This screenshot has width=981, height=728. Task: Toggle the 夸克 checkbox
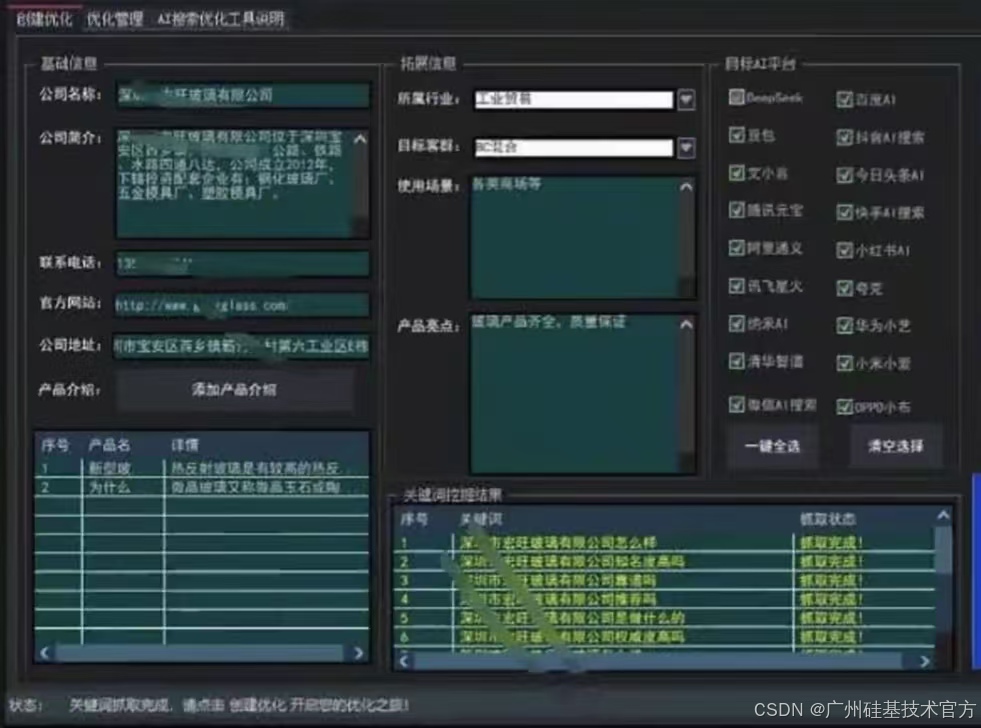tap(844, 288)
